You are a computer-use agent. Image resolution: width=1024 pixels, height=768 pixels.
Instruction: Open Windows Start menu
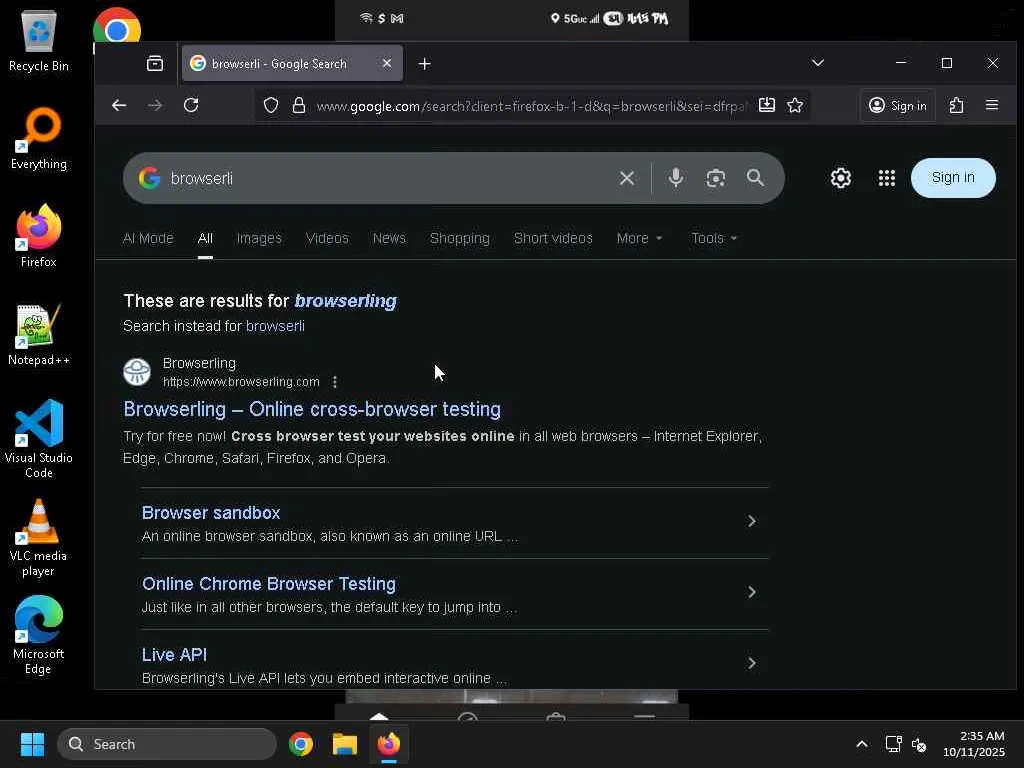pyautogui.click(x=32, y=744)
